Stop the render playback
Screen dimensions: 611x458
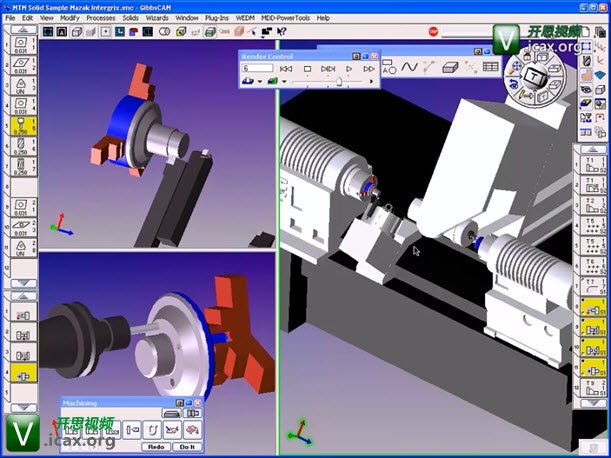point(307,69)
